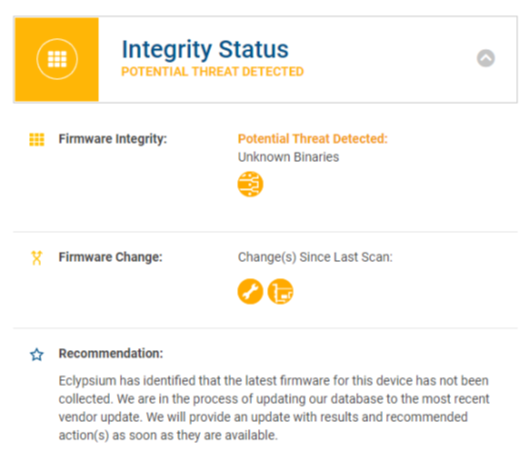Click the device component change icon
Screen dimensions: 531x472
coord(280,292)
